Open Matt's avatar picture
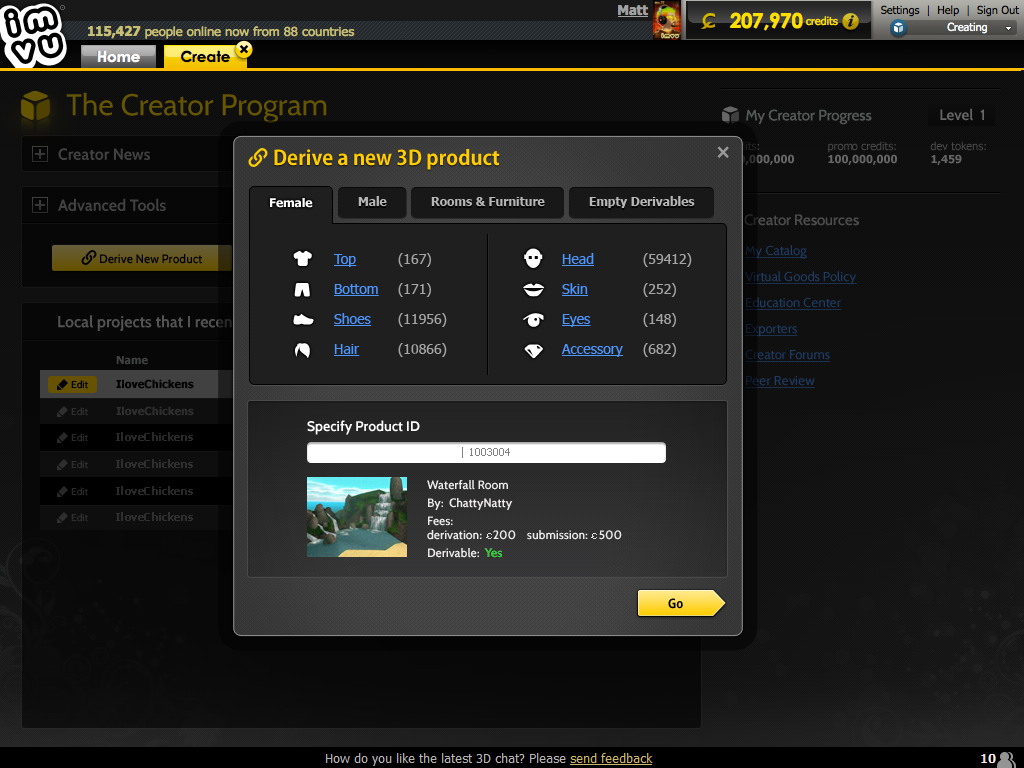This screenshot has width=1024, height=768. [667, 20]
